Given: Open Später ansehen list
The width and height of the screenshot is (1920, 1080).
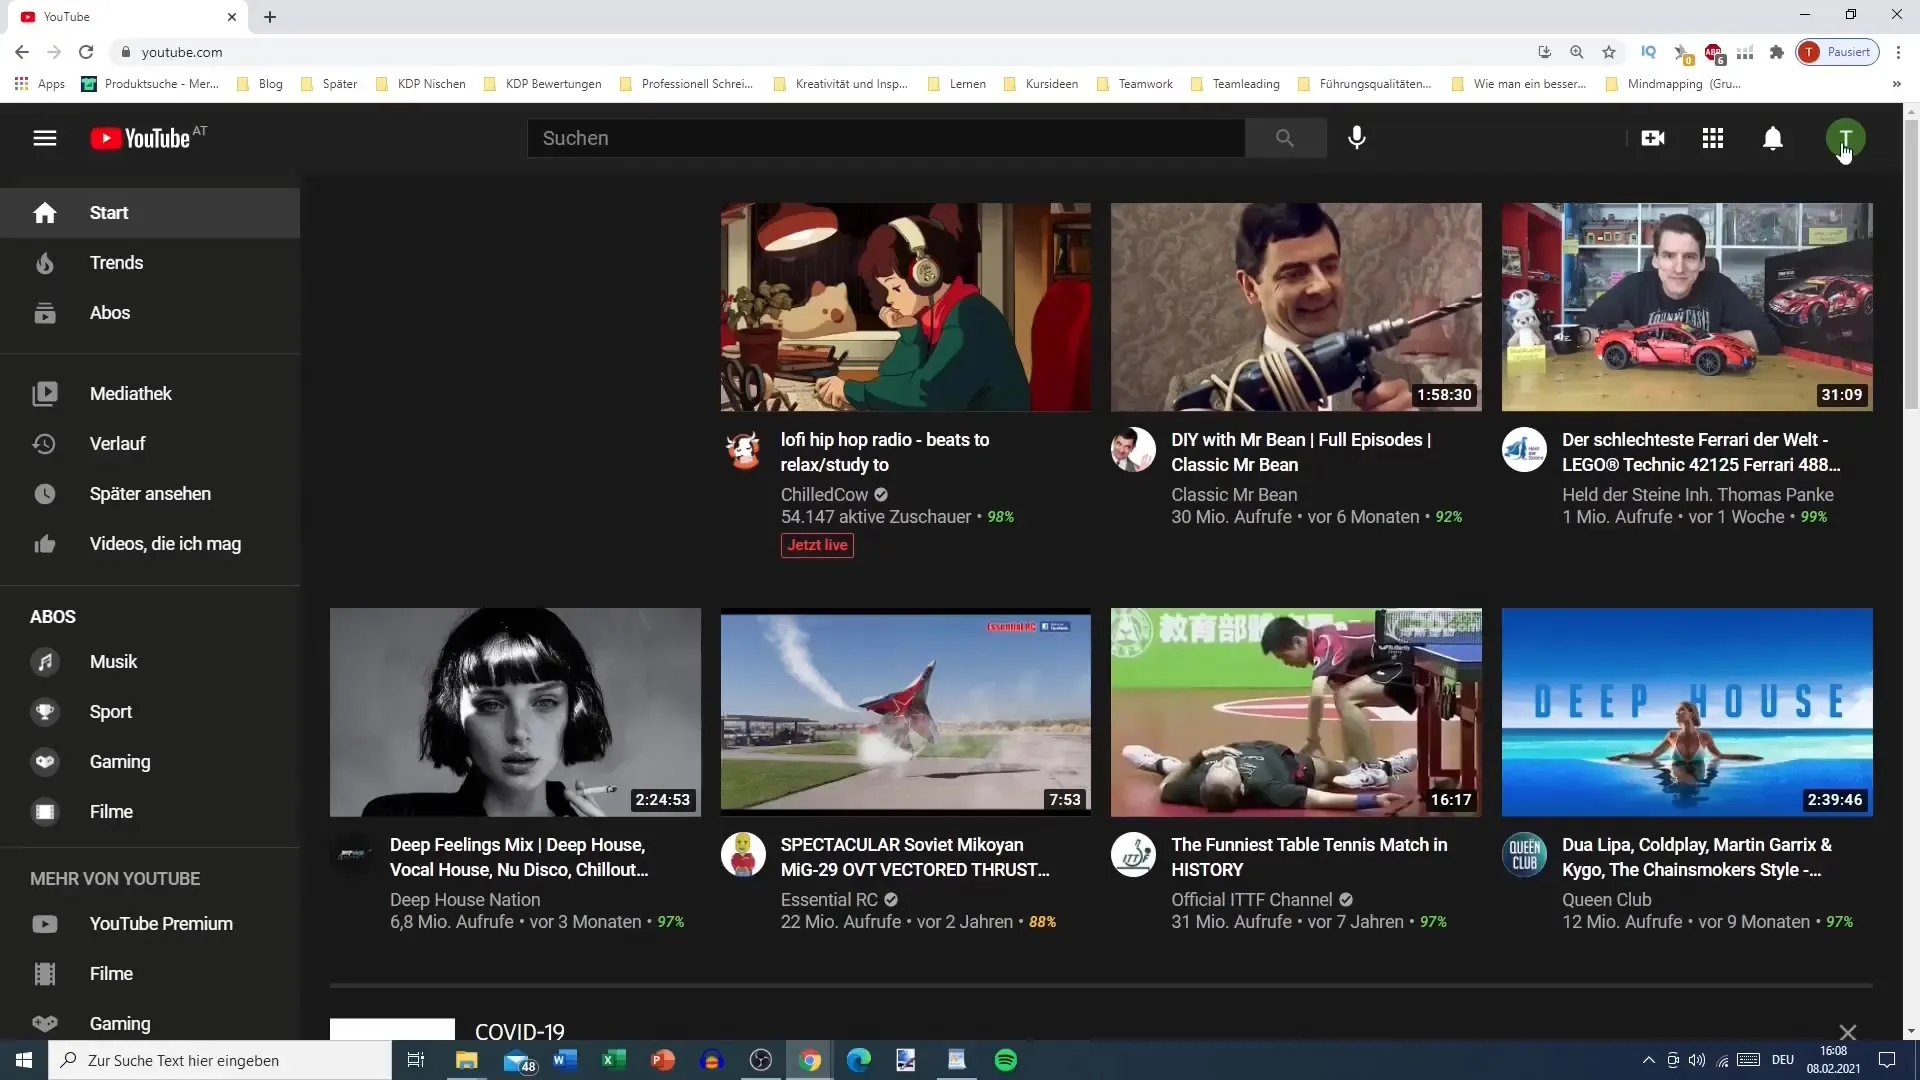Looking at the screenshot, I should pyautogui.click(x=150, y=494).
